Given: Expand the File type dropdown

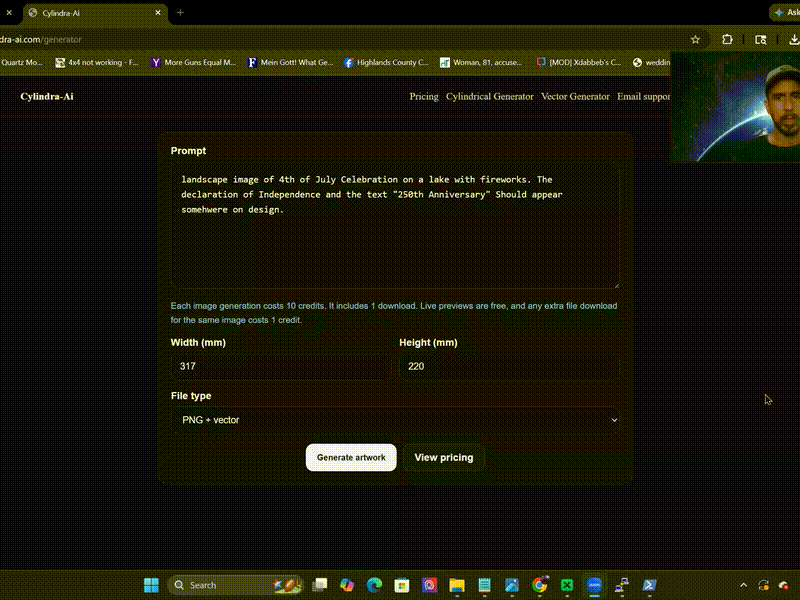Looking at the screenshot, I should point(395,420).
